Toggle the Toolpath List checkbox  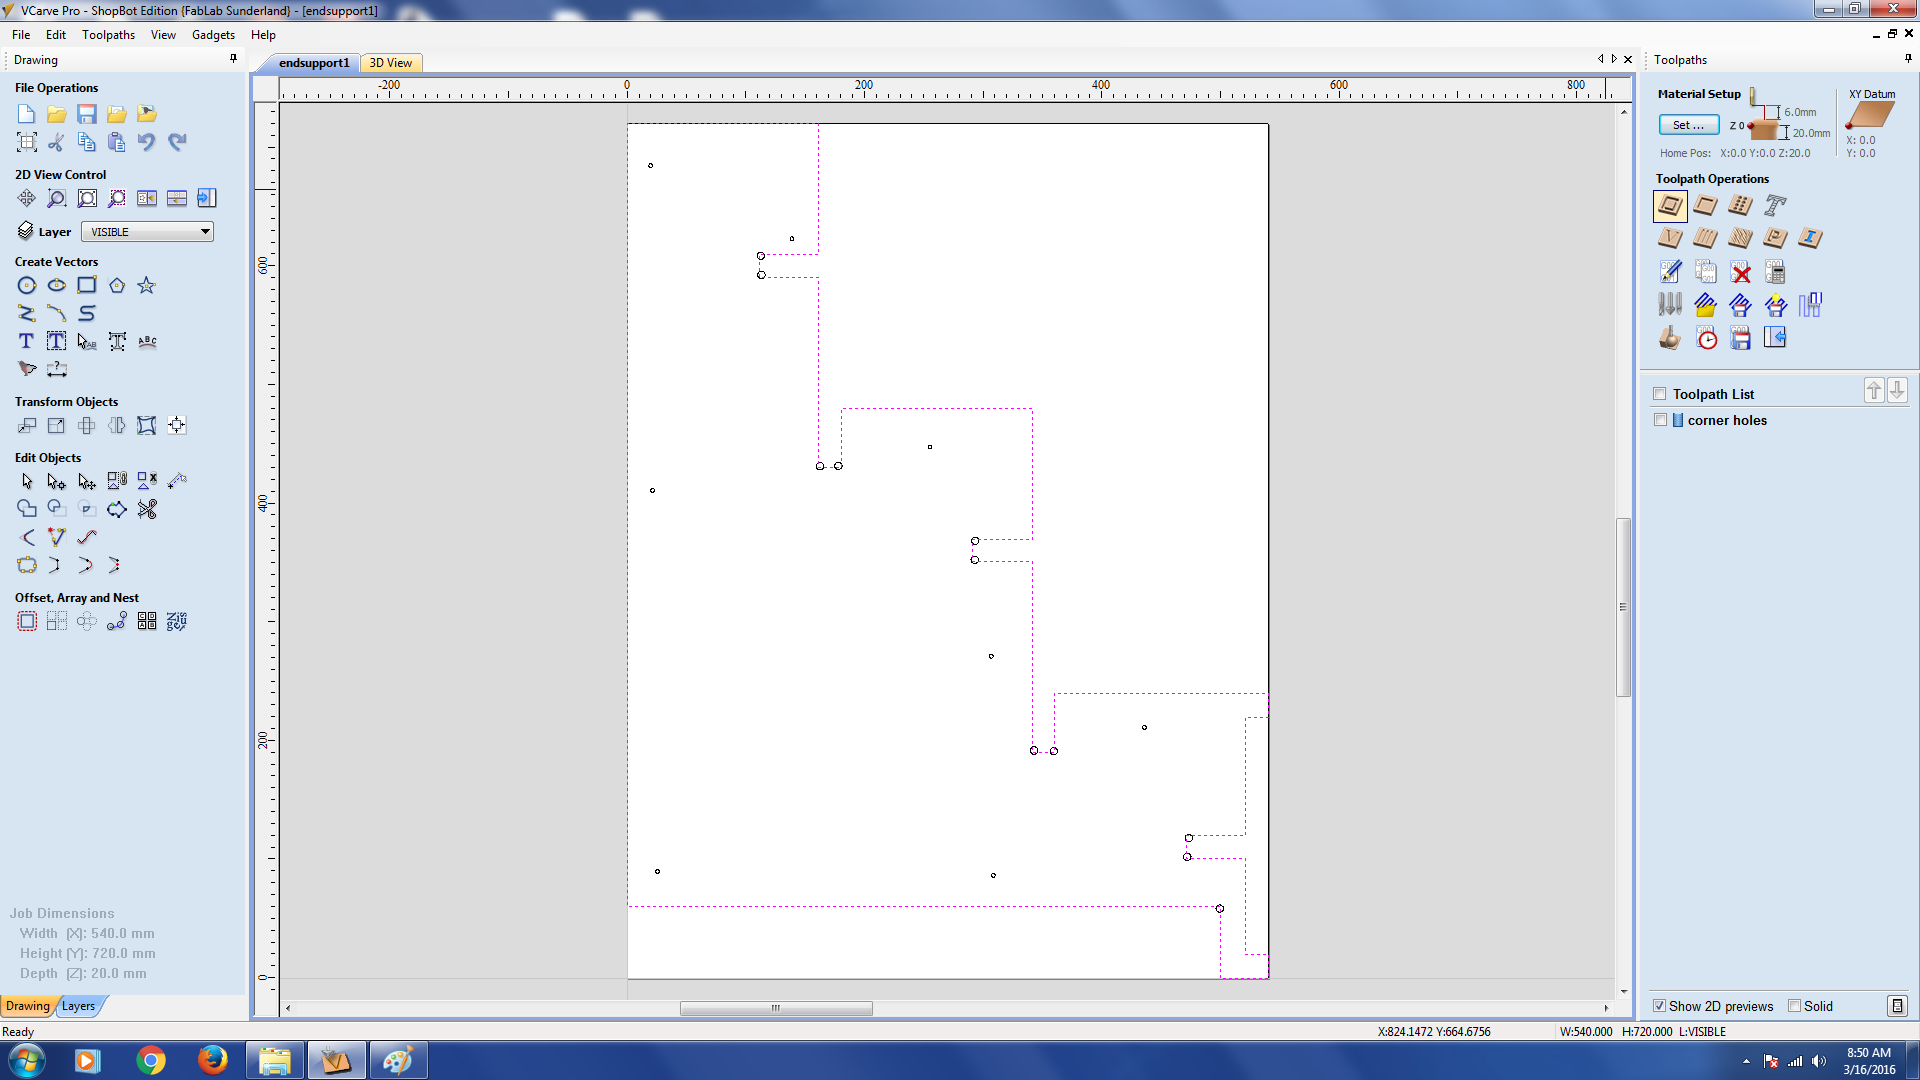pyautogui.click(x=1660, y=394)
